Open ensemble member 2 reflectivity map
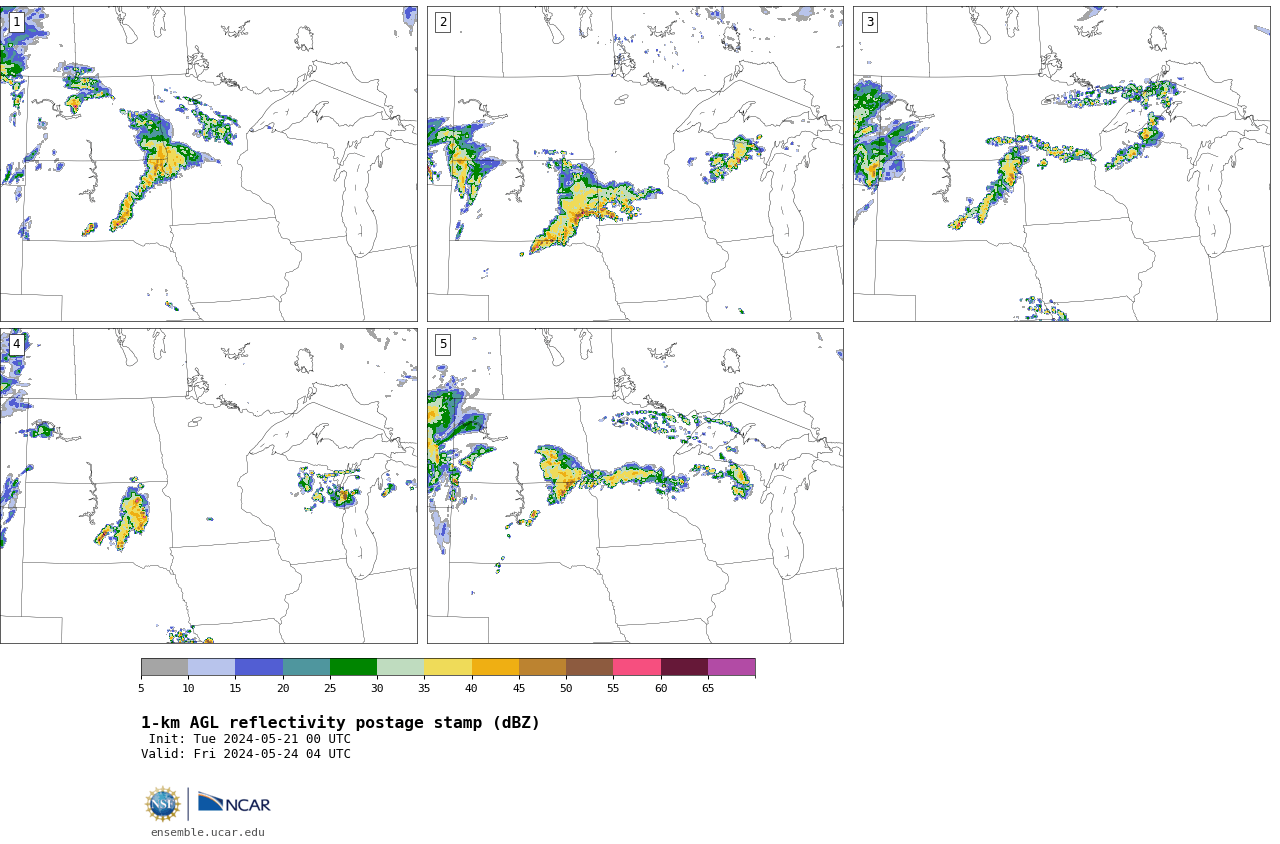 (635, 164)
